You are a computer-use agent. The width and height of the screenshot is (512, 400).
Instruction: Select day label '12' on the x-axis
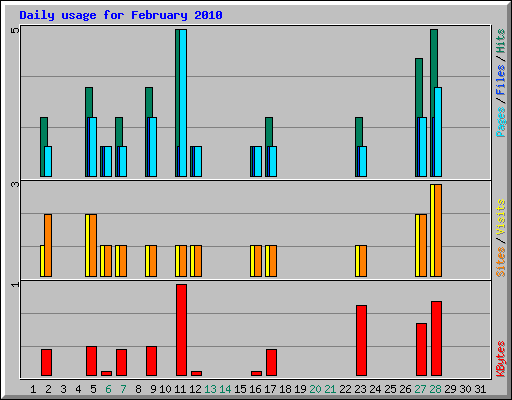pyautogui.click(x=195, y=389)
